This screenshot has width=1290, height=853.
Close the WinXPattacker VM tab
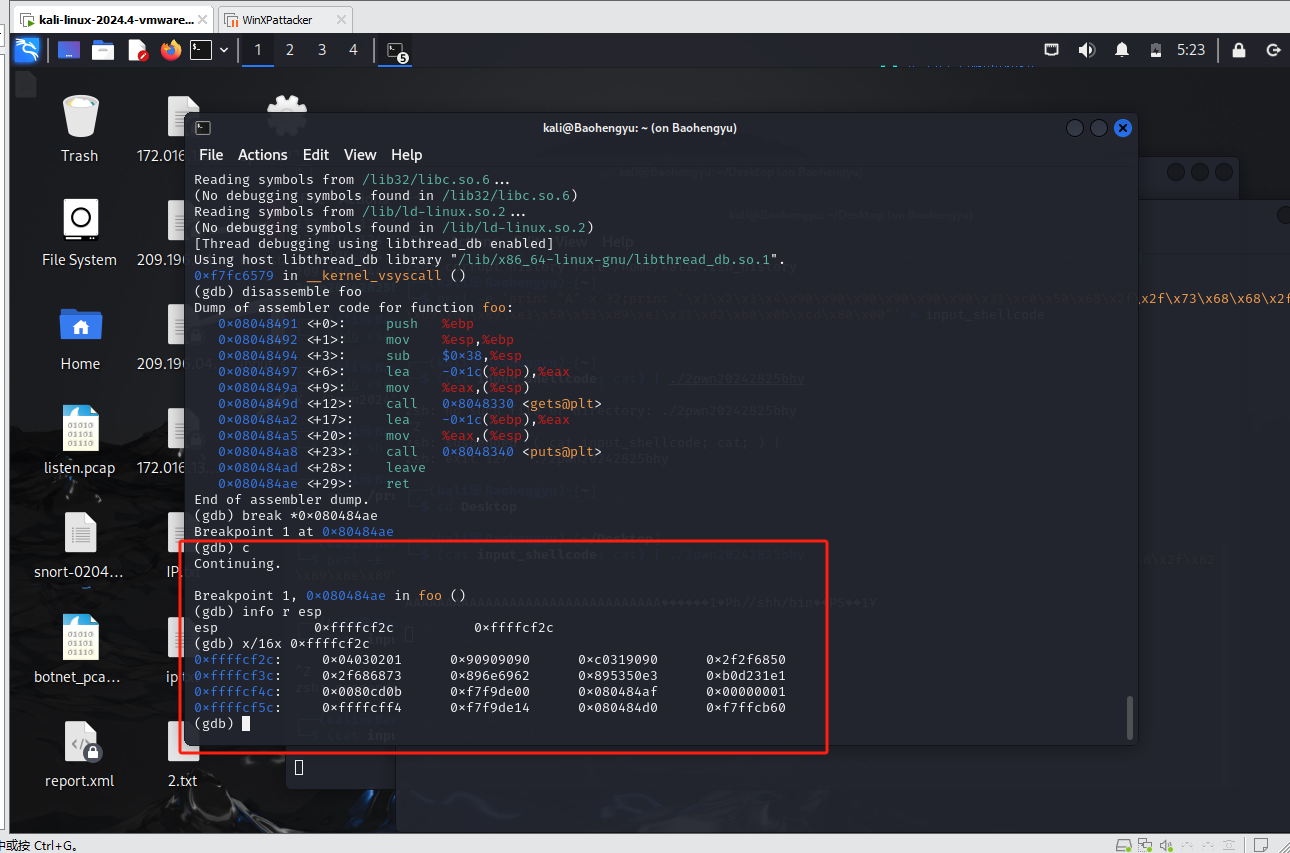point(341,19)
